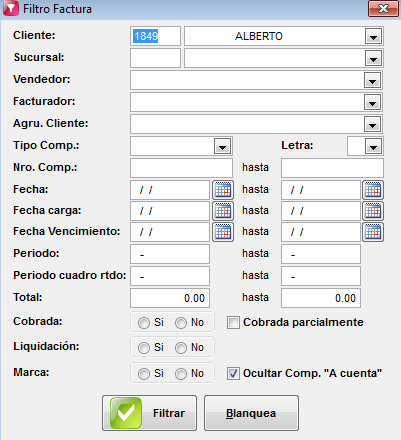Open the Vendedor dropdown list
Screen dimensions: 401x440
372,80
